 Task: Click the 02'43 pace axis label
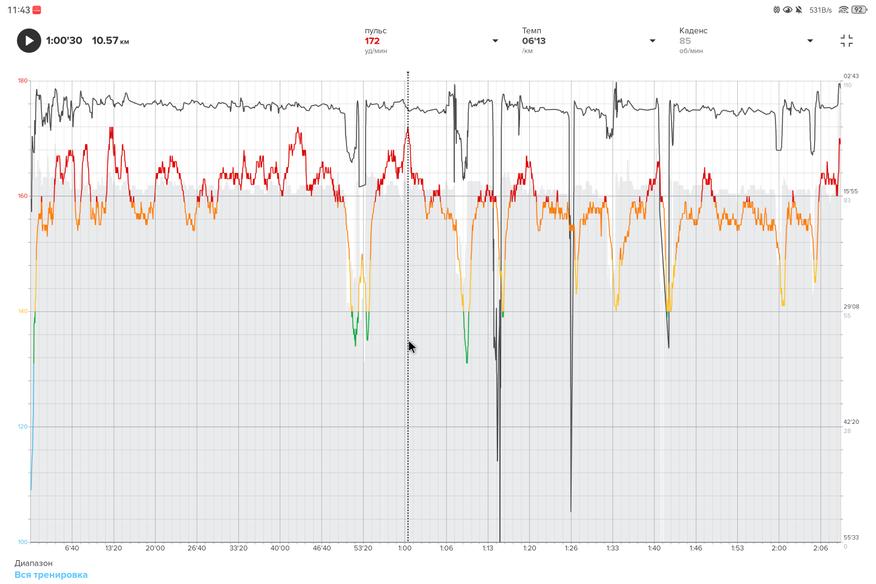point(851,76)
